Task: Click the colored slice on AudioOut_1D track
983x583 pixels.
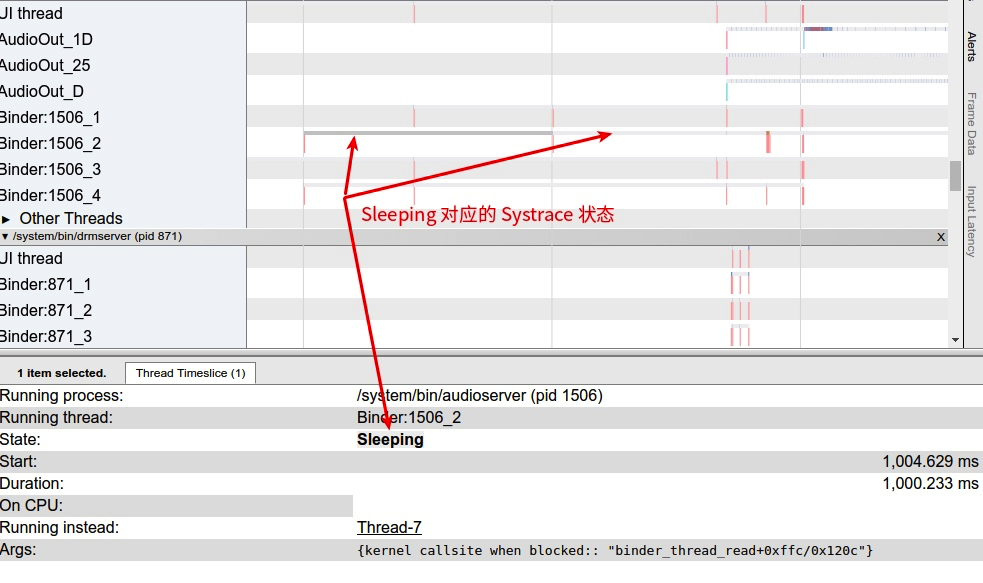Action: (817, 29)
